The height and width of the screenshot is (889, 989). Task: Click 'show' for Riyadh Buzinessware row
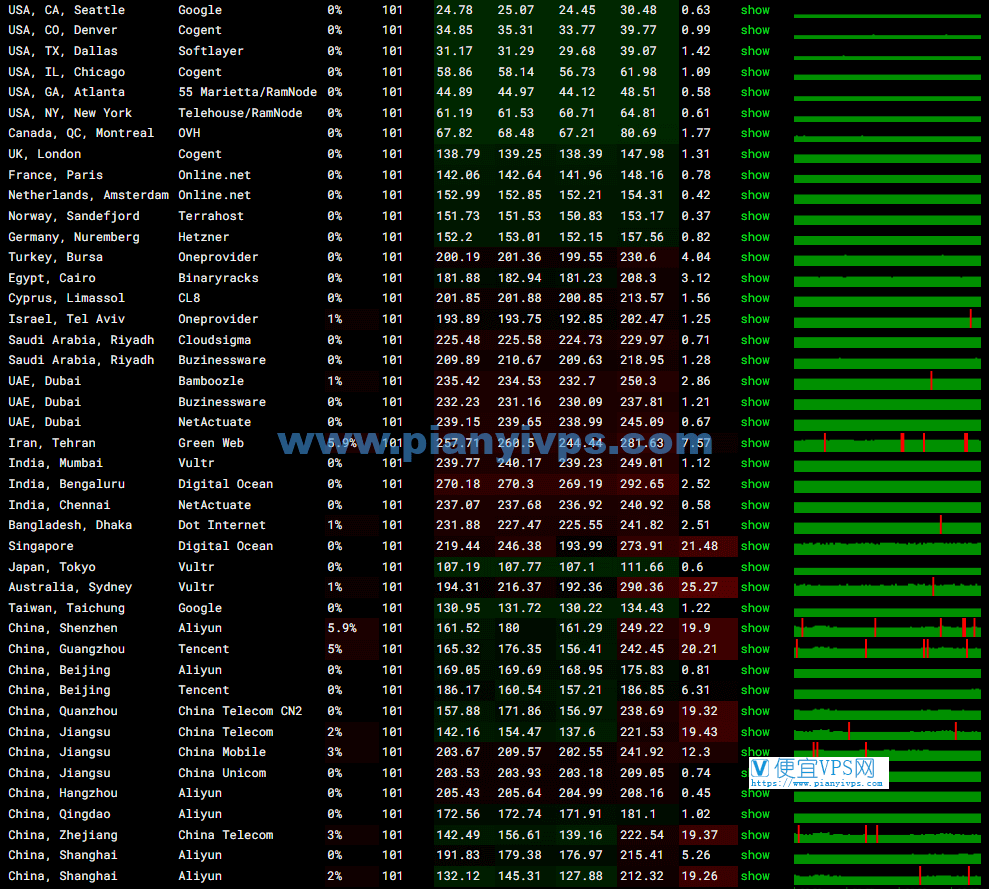tap(755, 360)
